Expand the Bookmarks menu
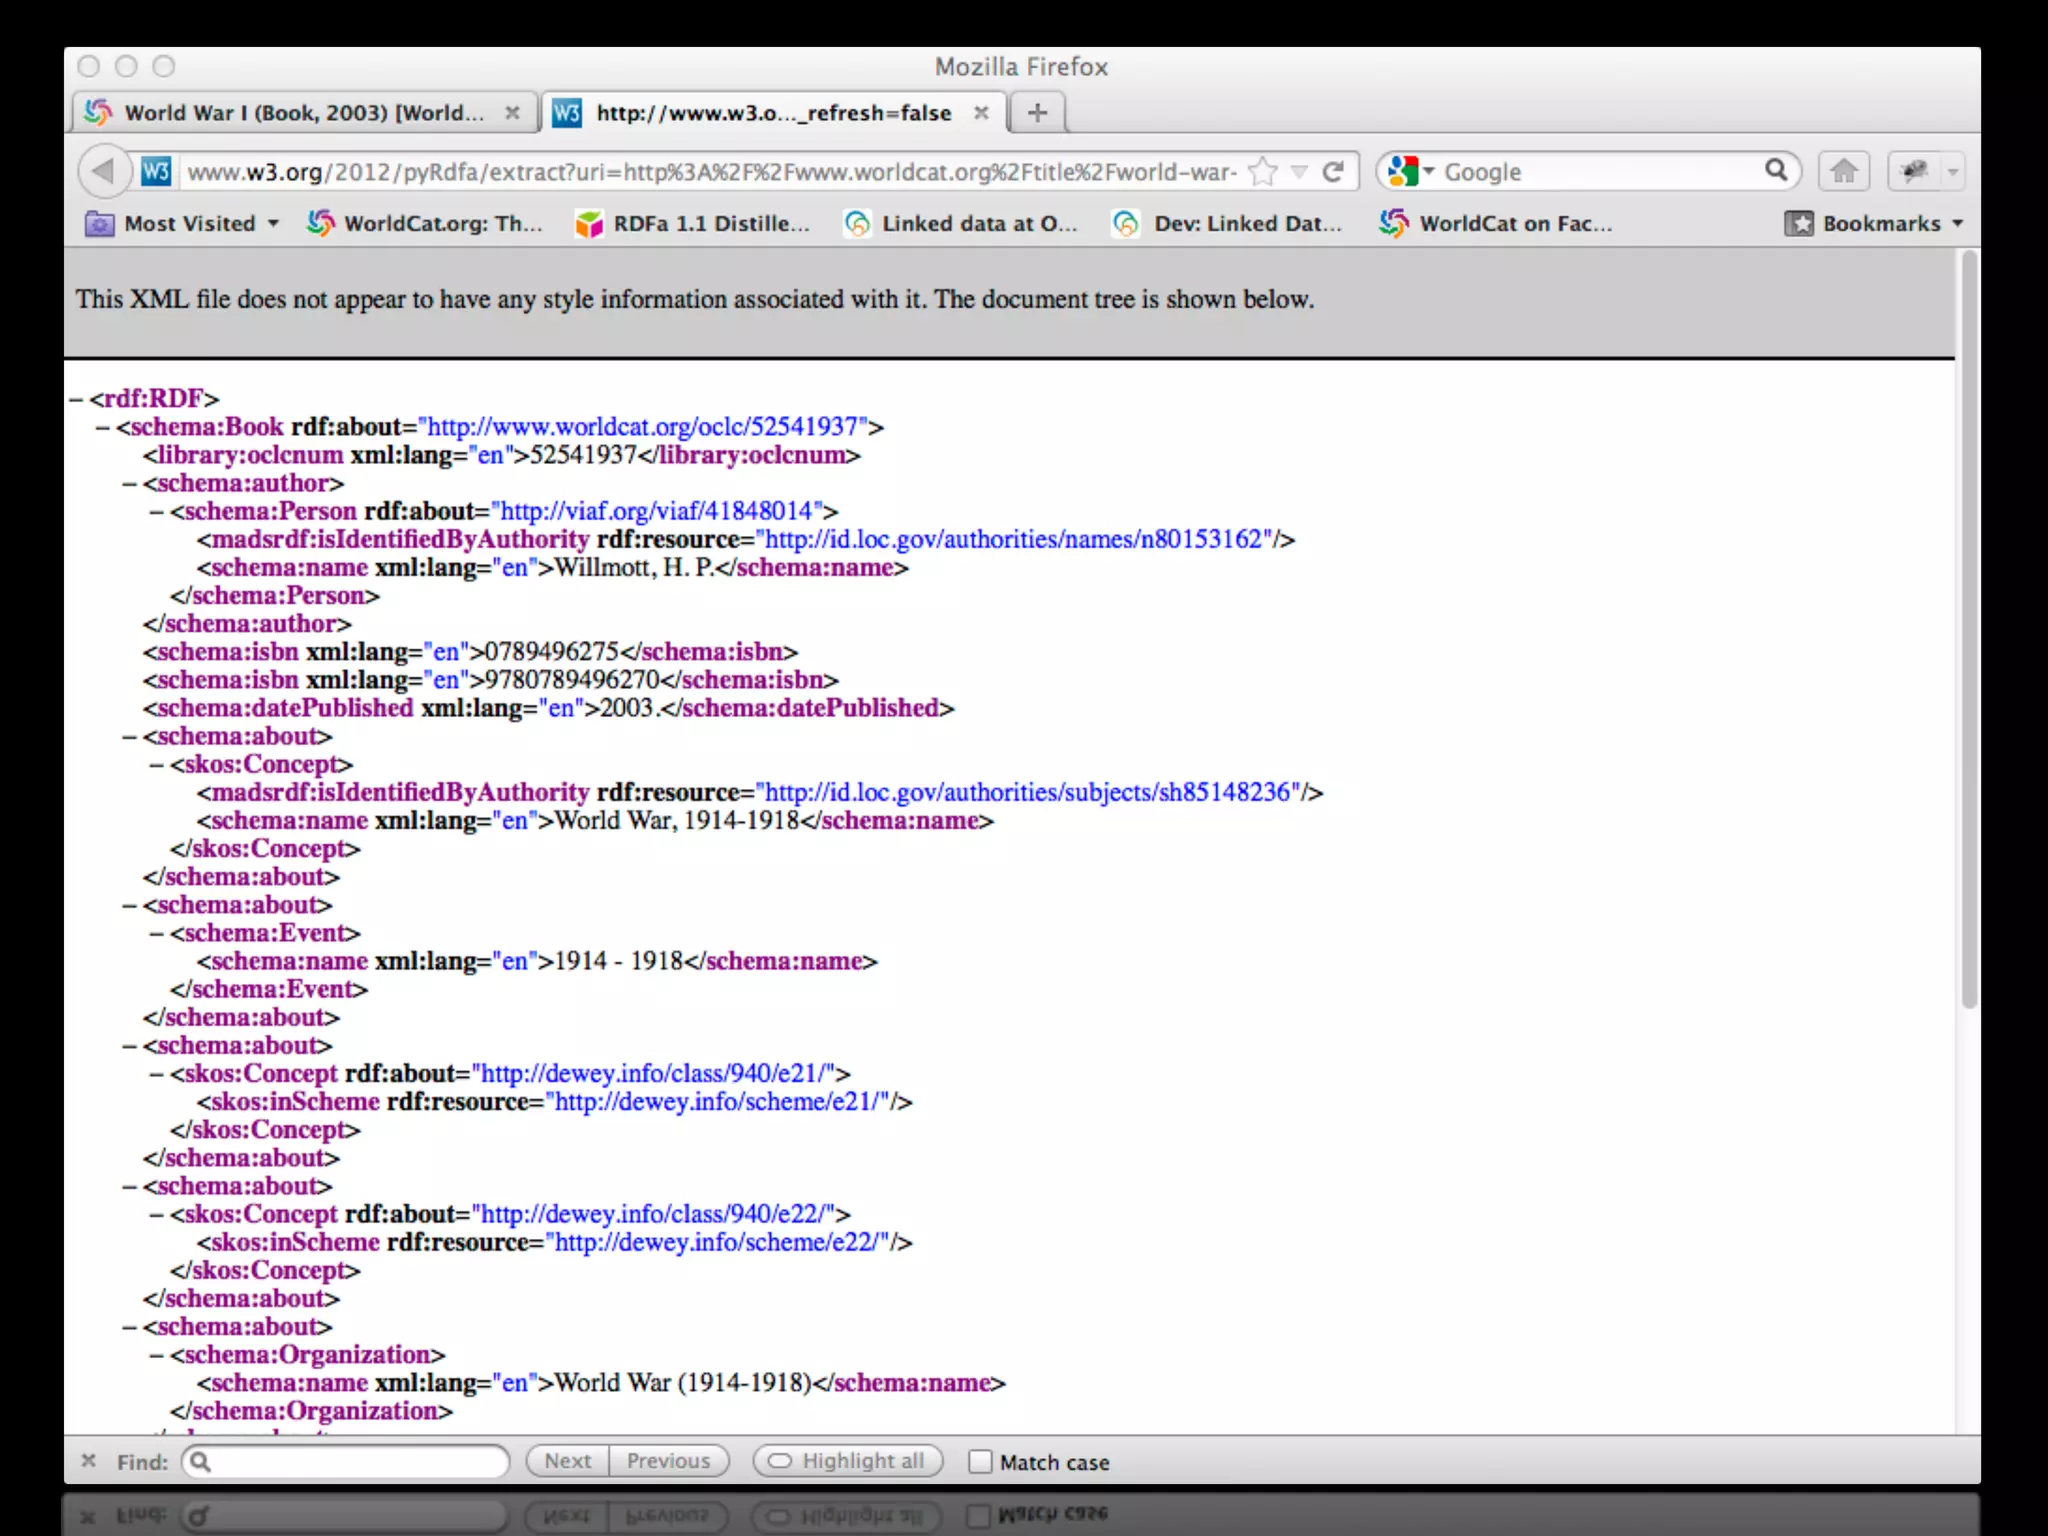The image size is (2048, 1536). pyautogui.click(x=1875, y=224)
